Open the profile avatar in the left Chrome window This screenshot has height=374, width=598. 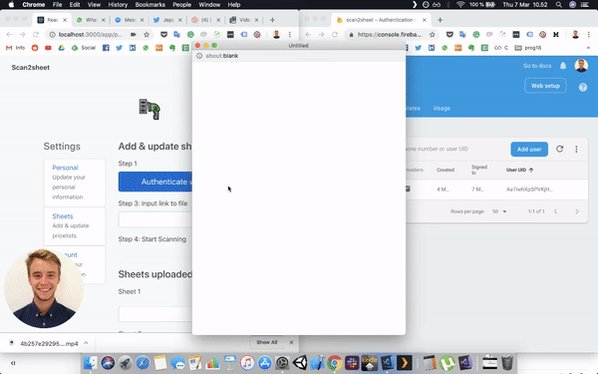coord(276,35)
